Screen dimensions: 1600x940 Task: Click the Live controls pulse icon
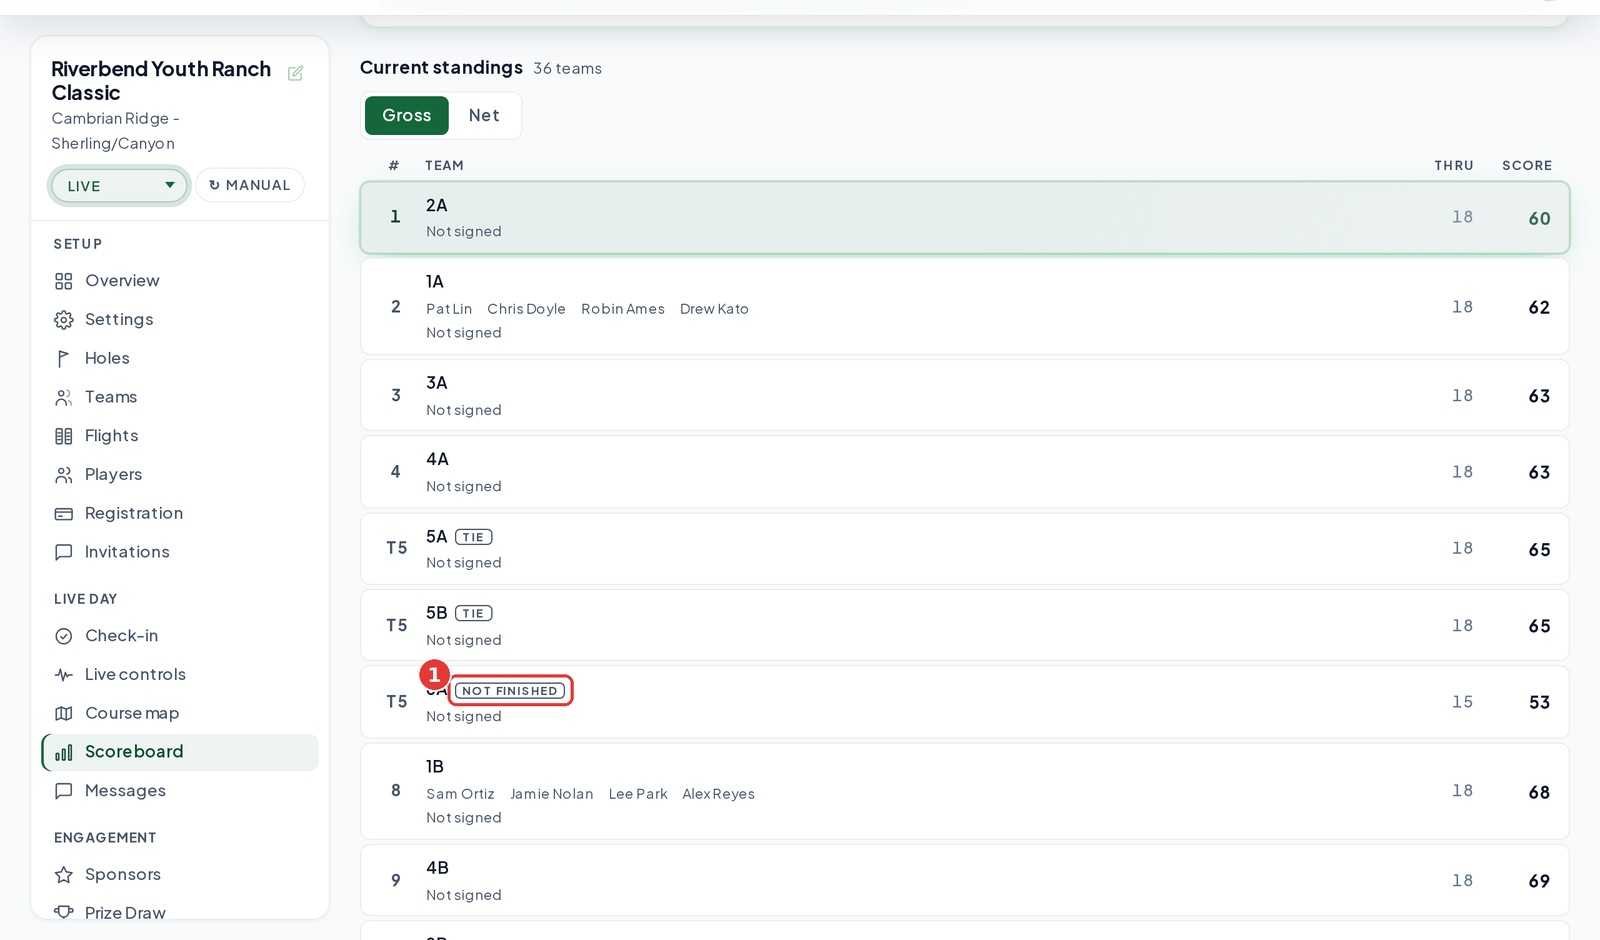[x=64, y=675]
